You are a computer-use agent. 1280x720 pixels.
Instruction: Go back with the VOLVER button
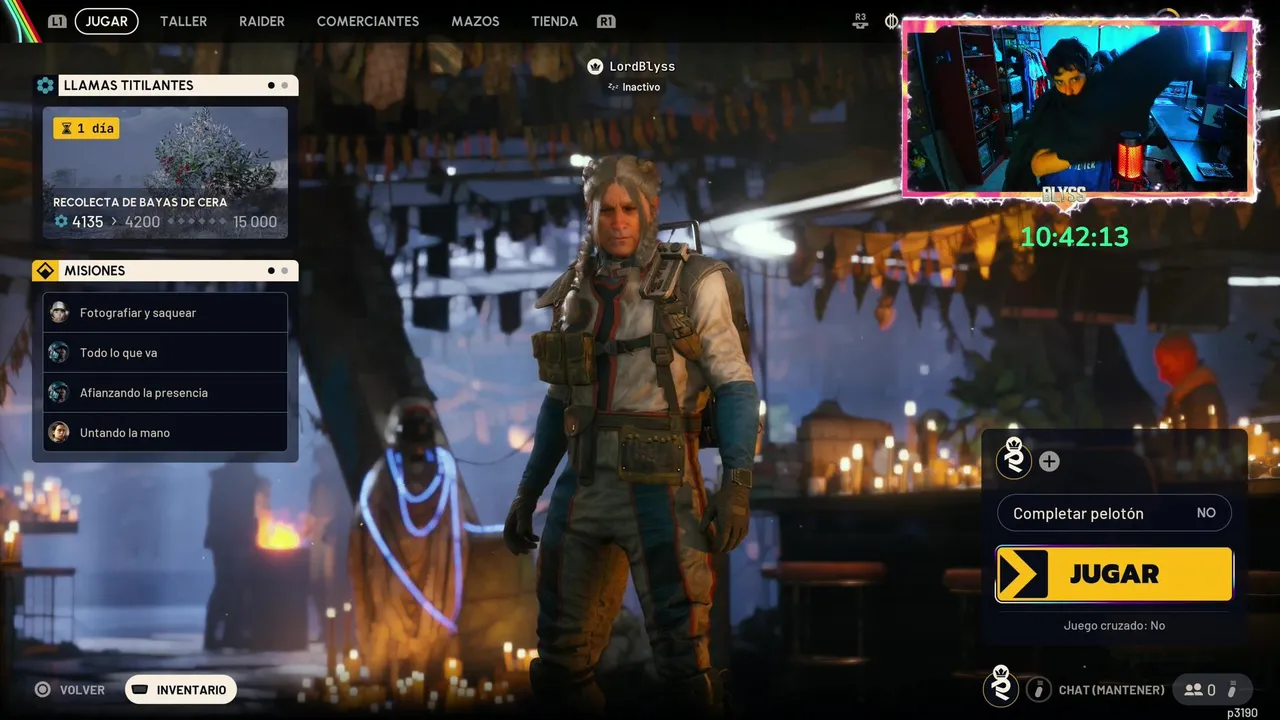70,690
